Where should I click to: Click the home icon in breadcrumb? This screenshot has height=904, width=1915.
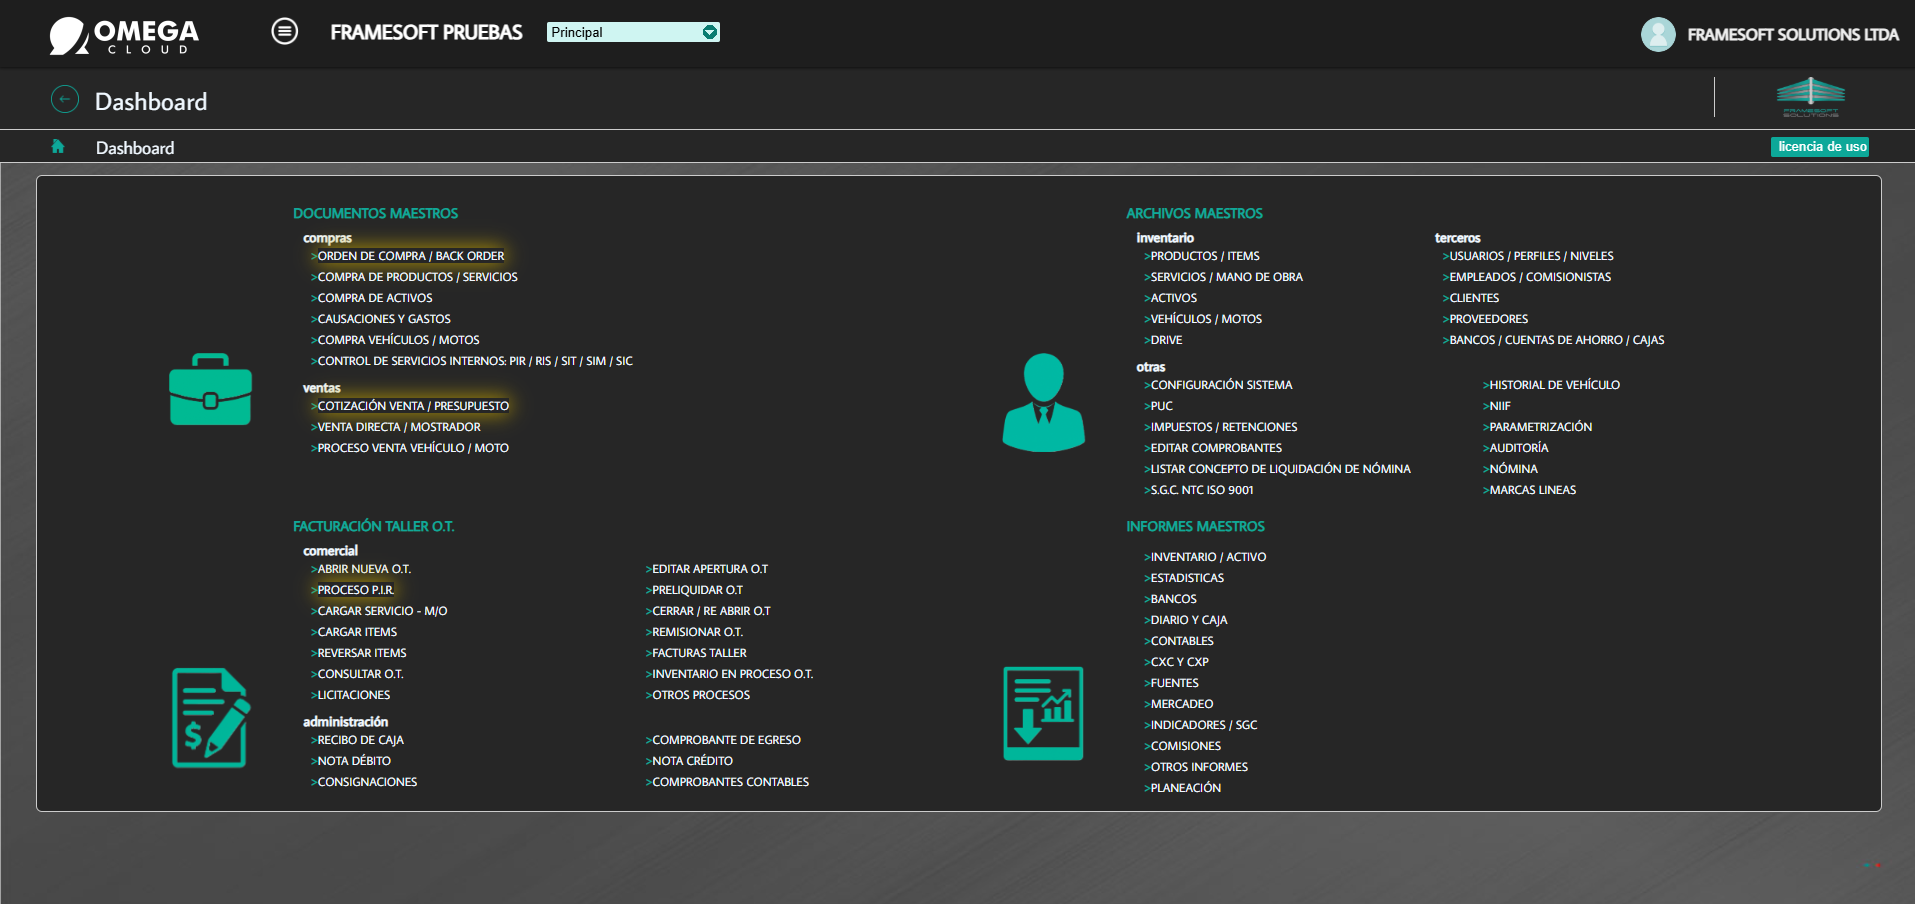coord(58,147)
